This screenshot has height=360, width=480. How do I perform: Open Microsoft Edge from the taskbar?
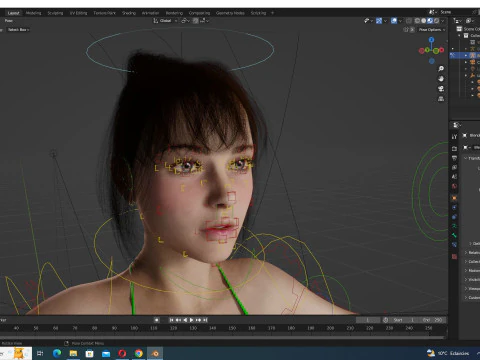[x=57, y=353]
